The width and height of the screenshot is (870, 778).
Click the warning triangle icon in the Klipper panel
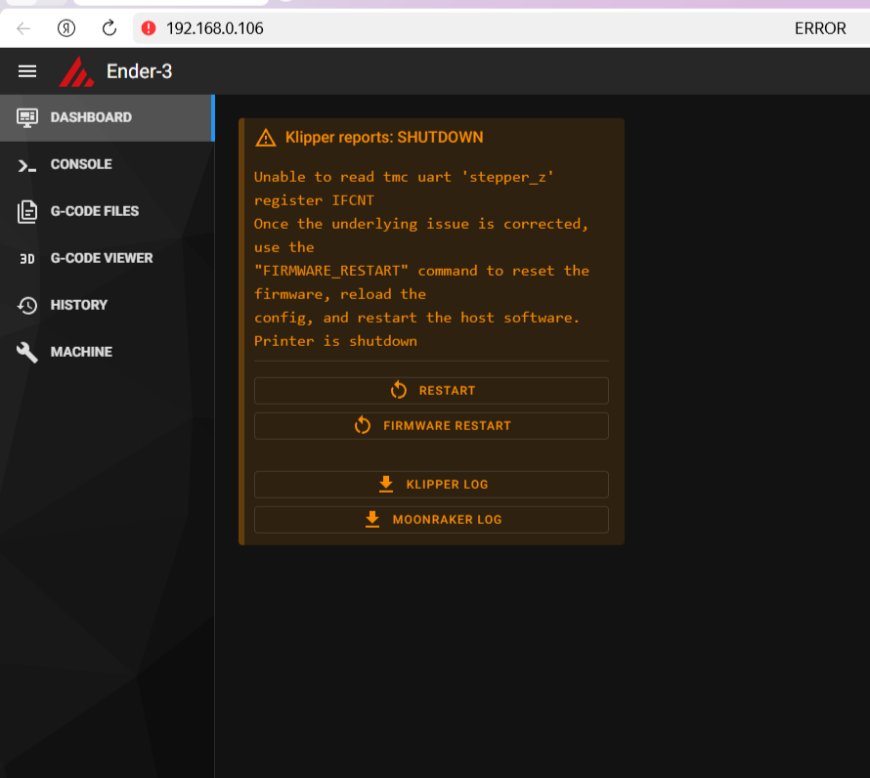tap(266, 138)
